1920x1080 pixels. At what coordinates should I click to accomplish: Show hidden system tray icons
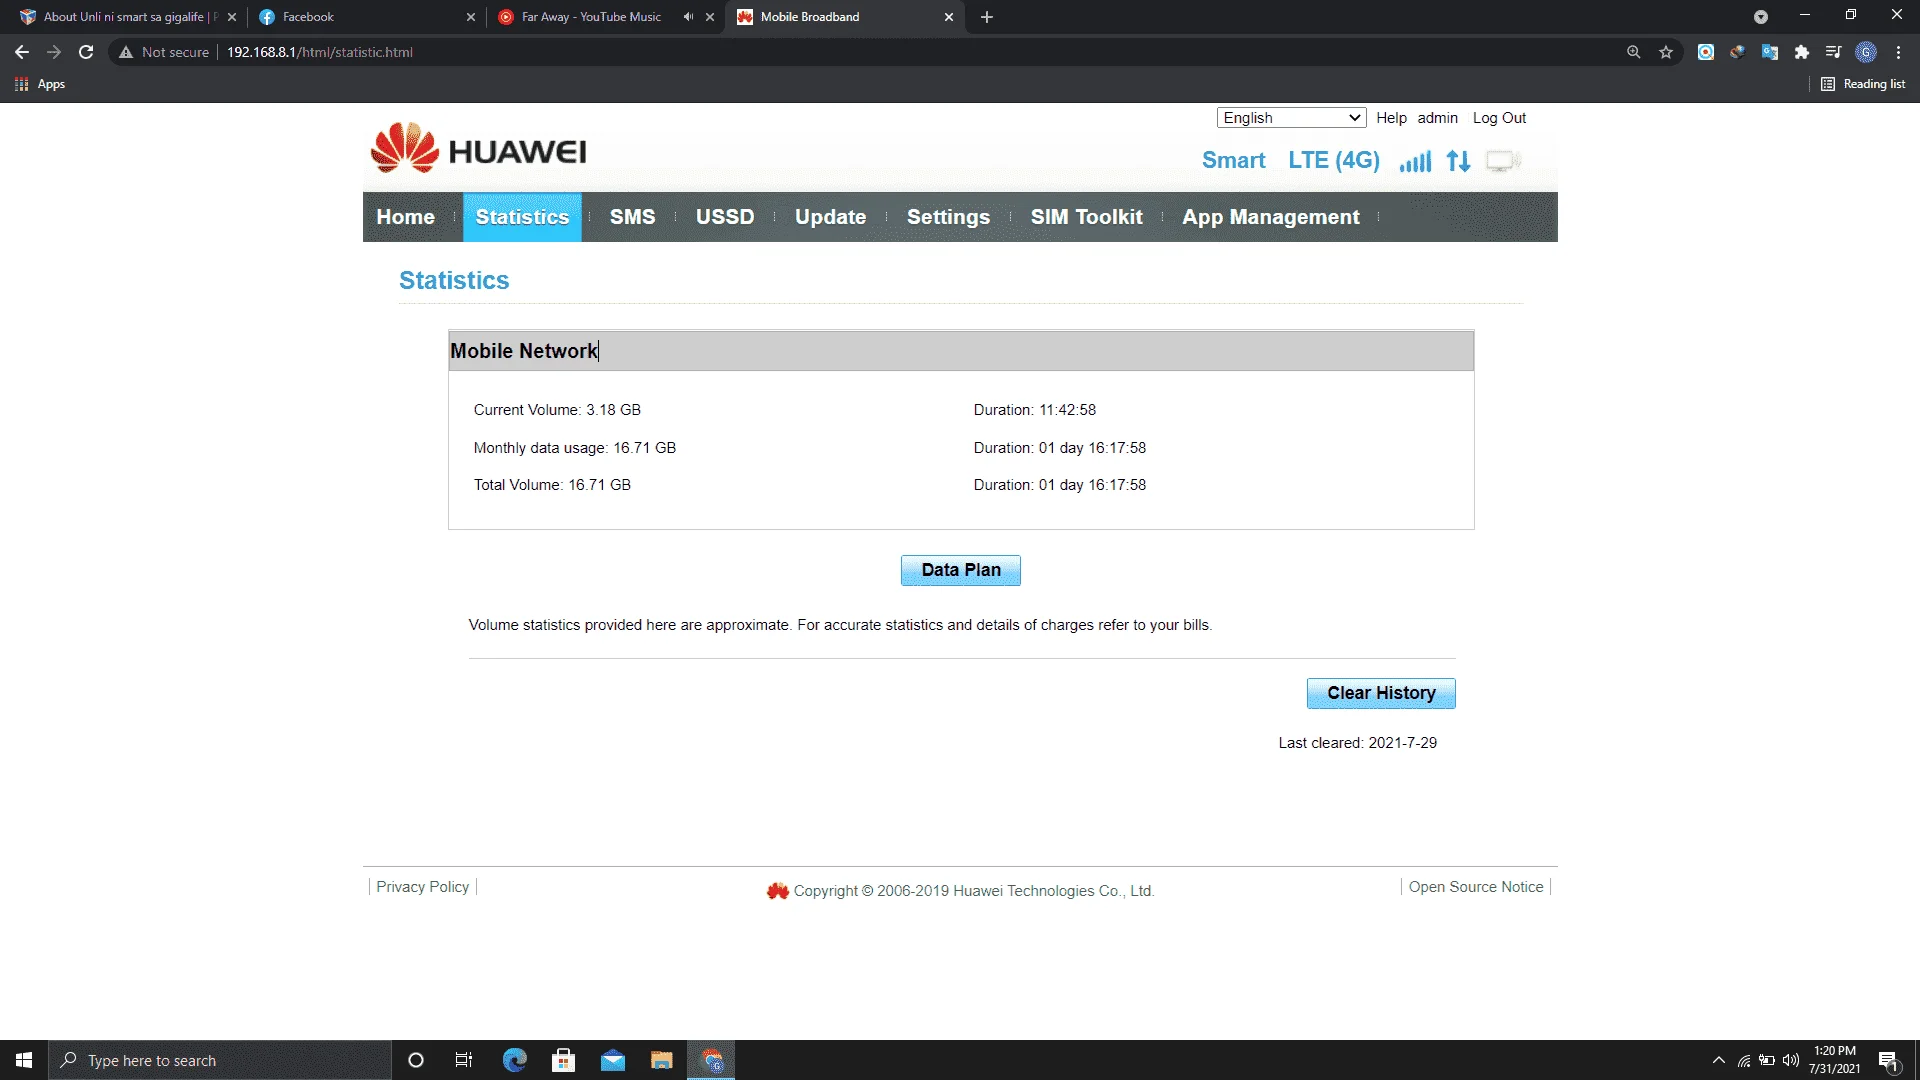click(1718, 1060)
